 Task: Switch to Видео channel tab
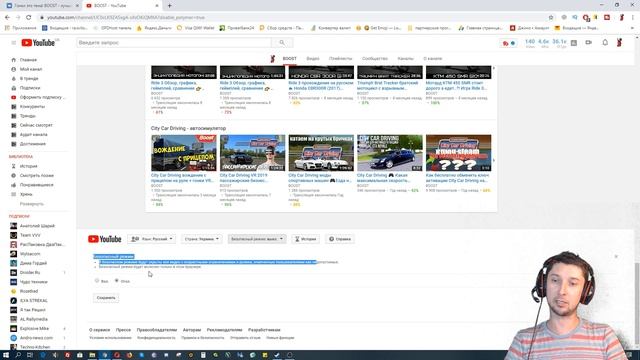click(313, 59)
